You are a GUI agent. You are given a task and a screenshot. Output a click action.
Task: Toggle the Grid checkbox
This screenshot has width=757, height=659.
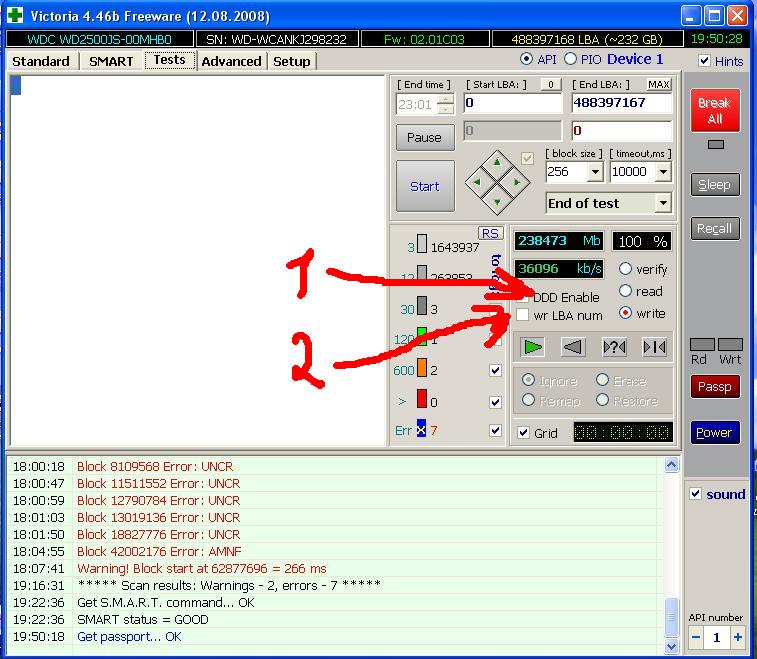coord(523,433)
